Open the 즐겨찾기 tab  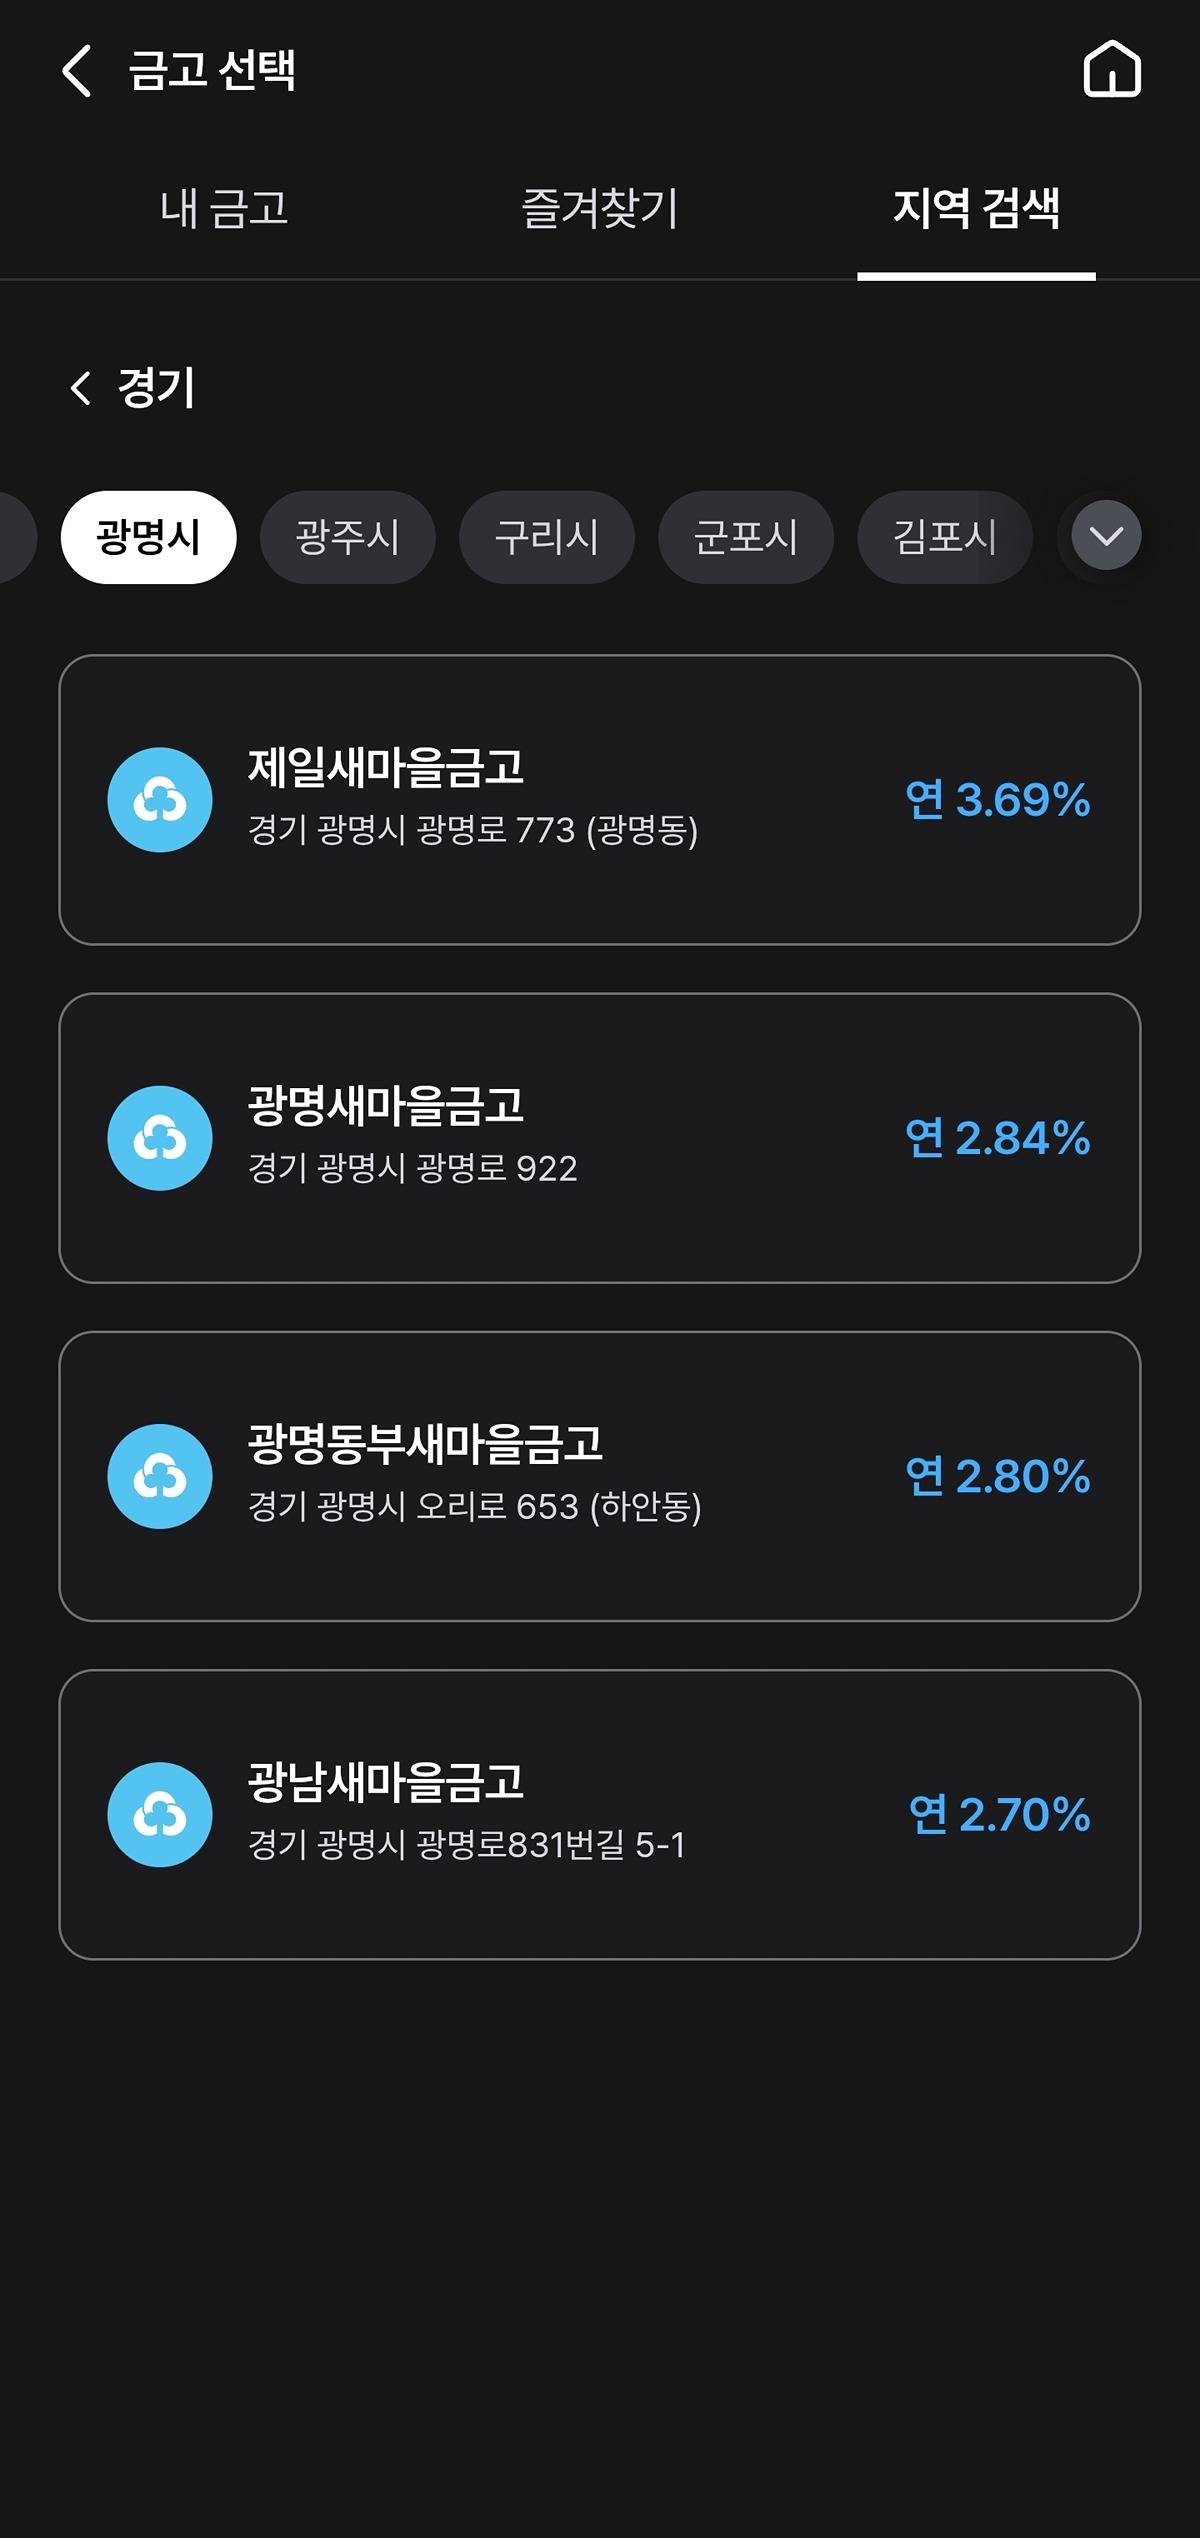click(x=600, y=208)
